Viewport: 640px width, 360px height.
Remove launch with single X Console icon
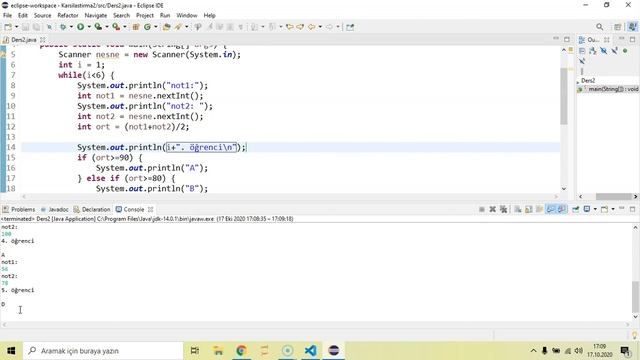click(493, 209)
